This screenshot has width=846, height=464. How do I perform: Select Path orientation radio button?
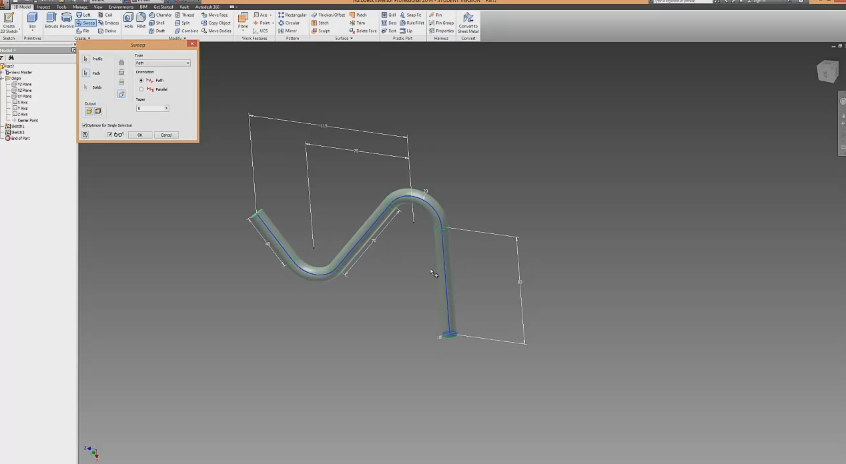pyautogui.click(x=141, y=80)
